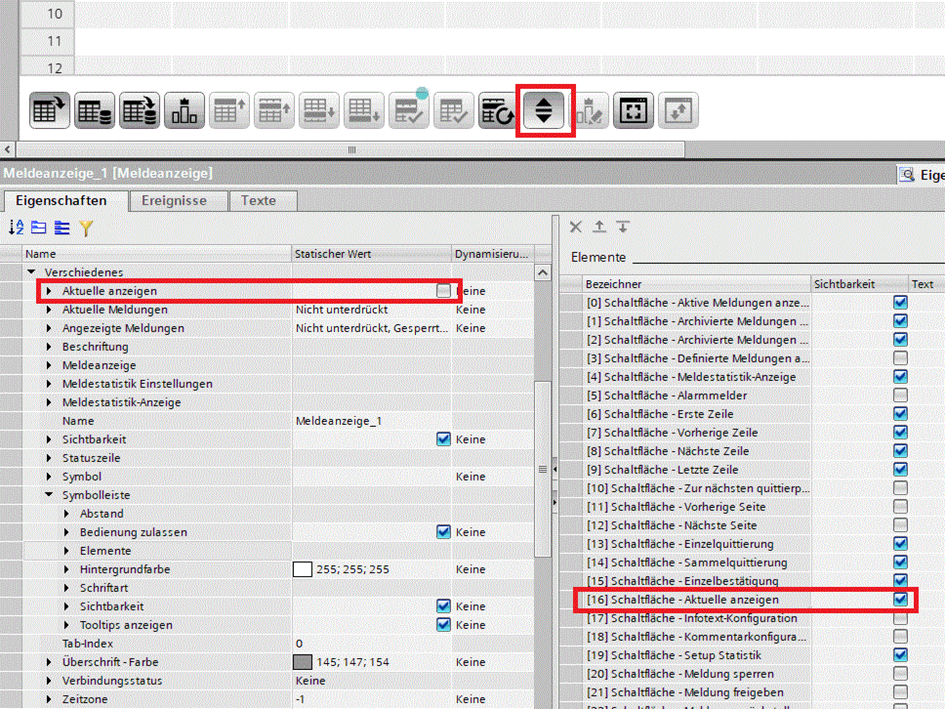The height and width of the screenshot is (709, 945).
Task: Open the Texte tab
Action: click(263, 201)
